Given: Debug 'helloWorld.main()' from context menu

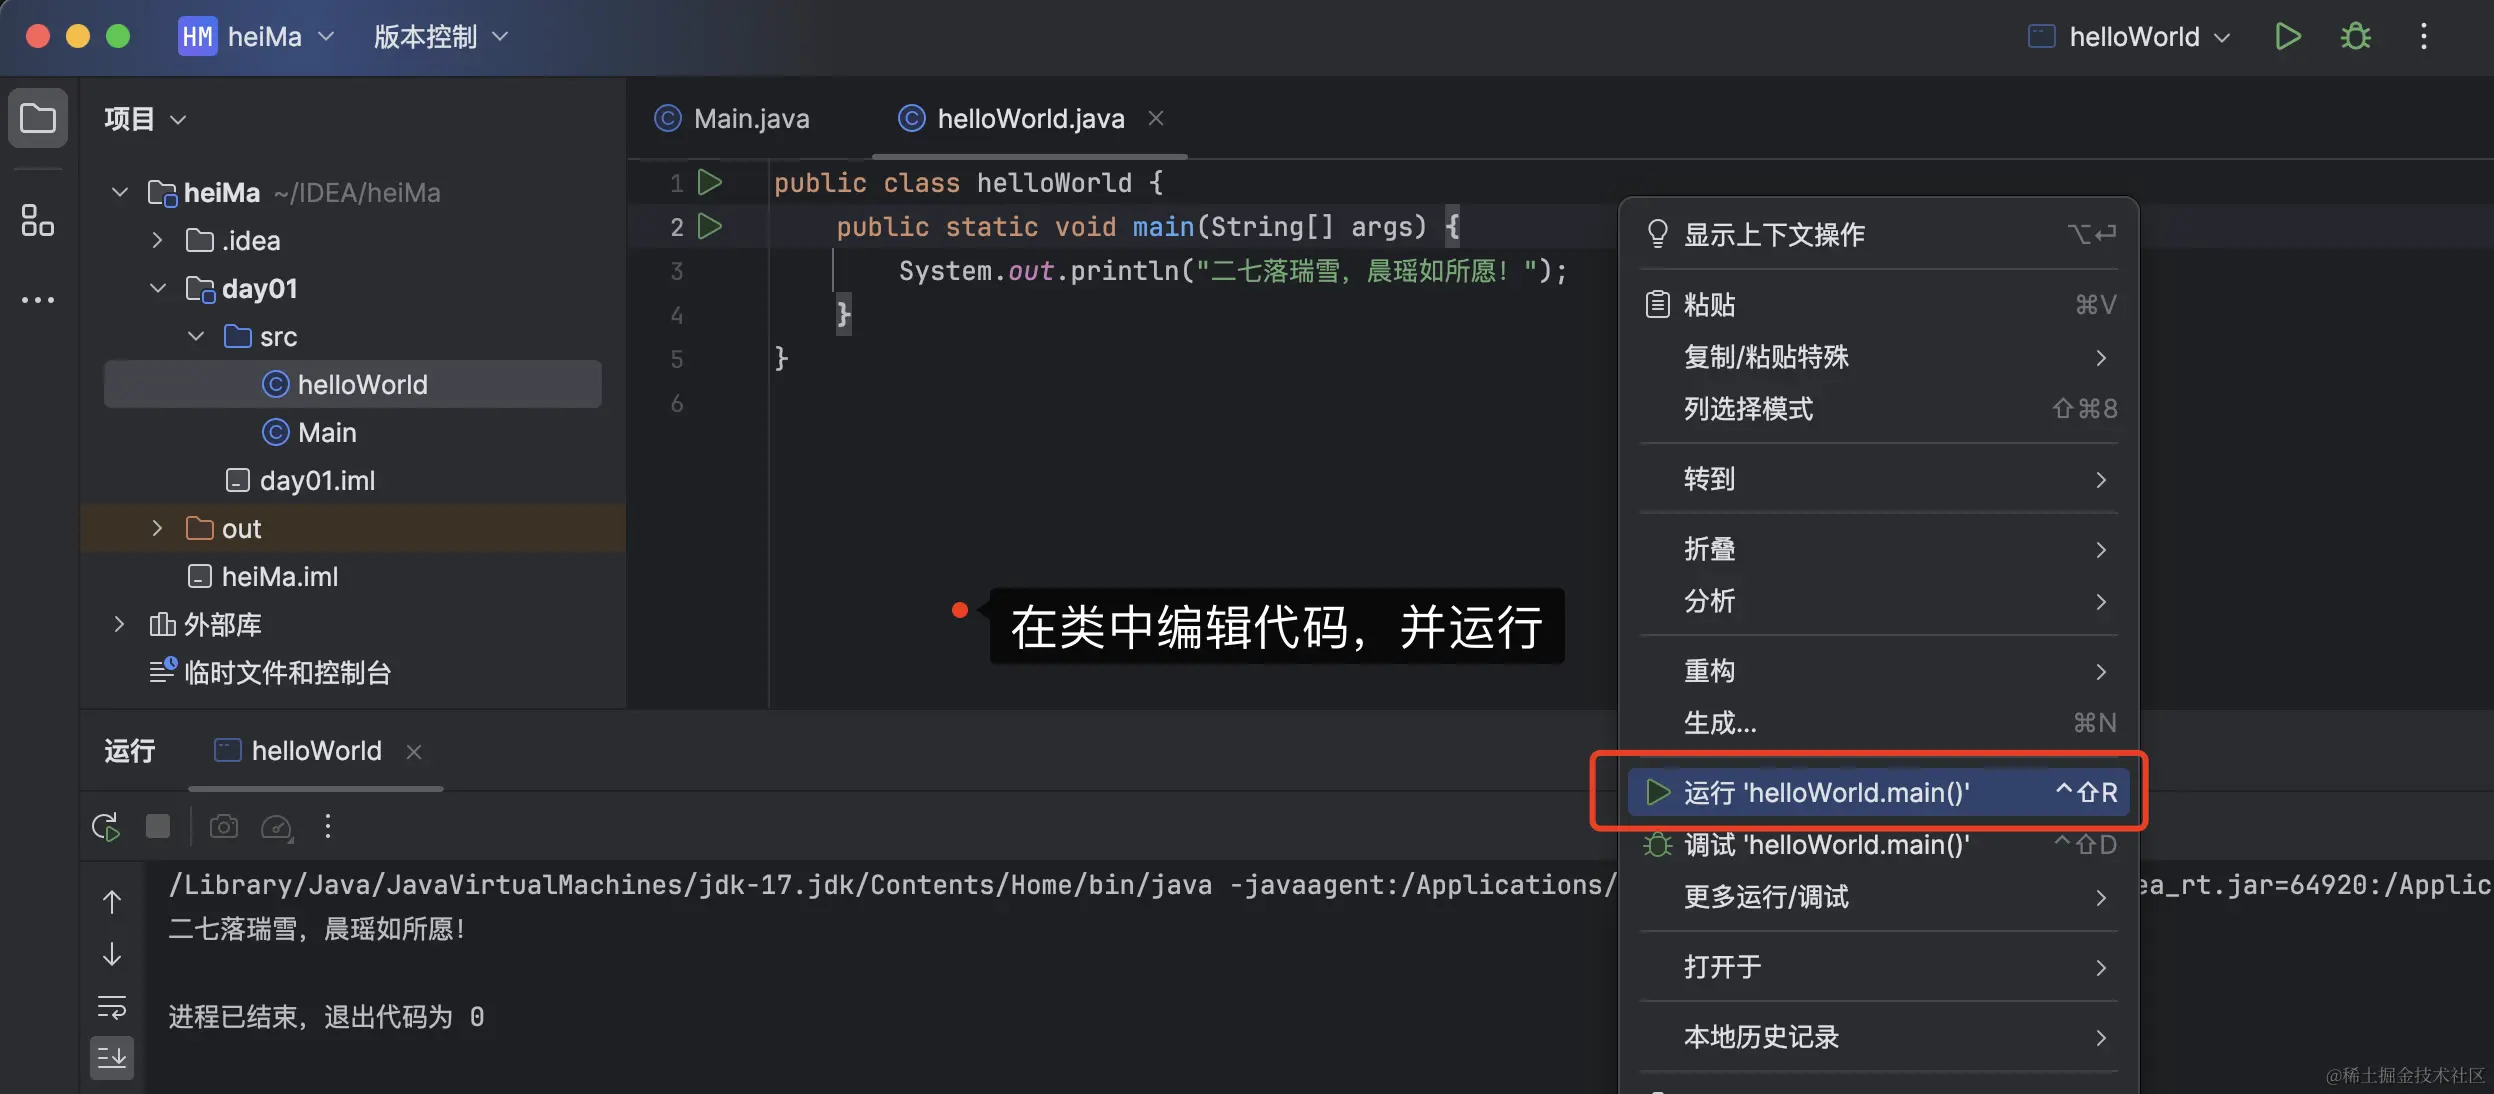Looking at the screenshot, I should pyautogui.click(x=1879, y=845).
